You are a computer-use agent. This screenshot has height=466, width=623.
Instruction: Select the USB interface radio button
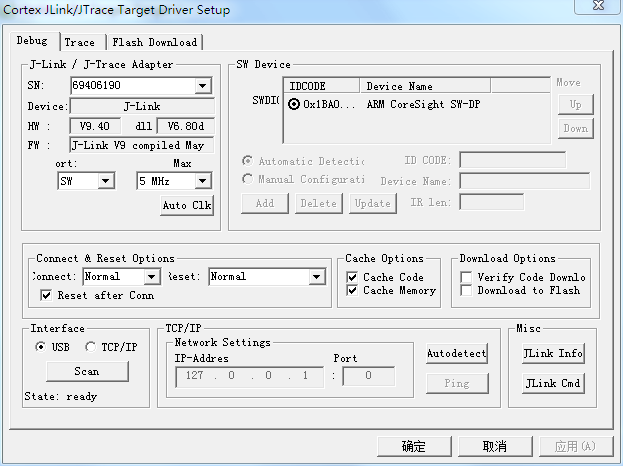(x=40, y=347)
